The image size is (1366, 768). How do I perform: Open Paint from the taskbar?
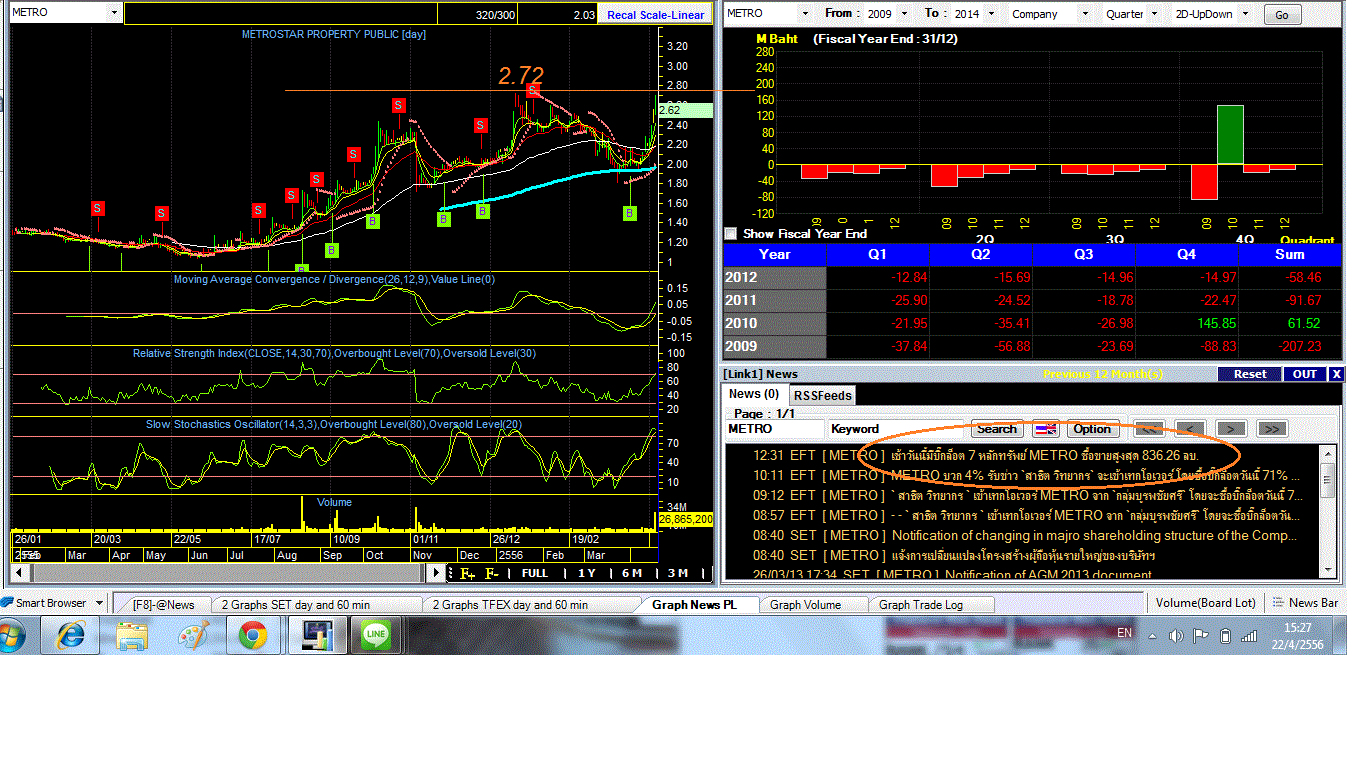(x=192, y=635)
